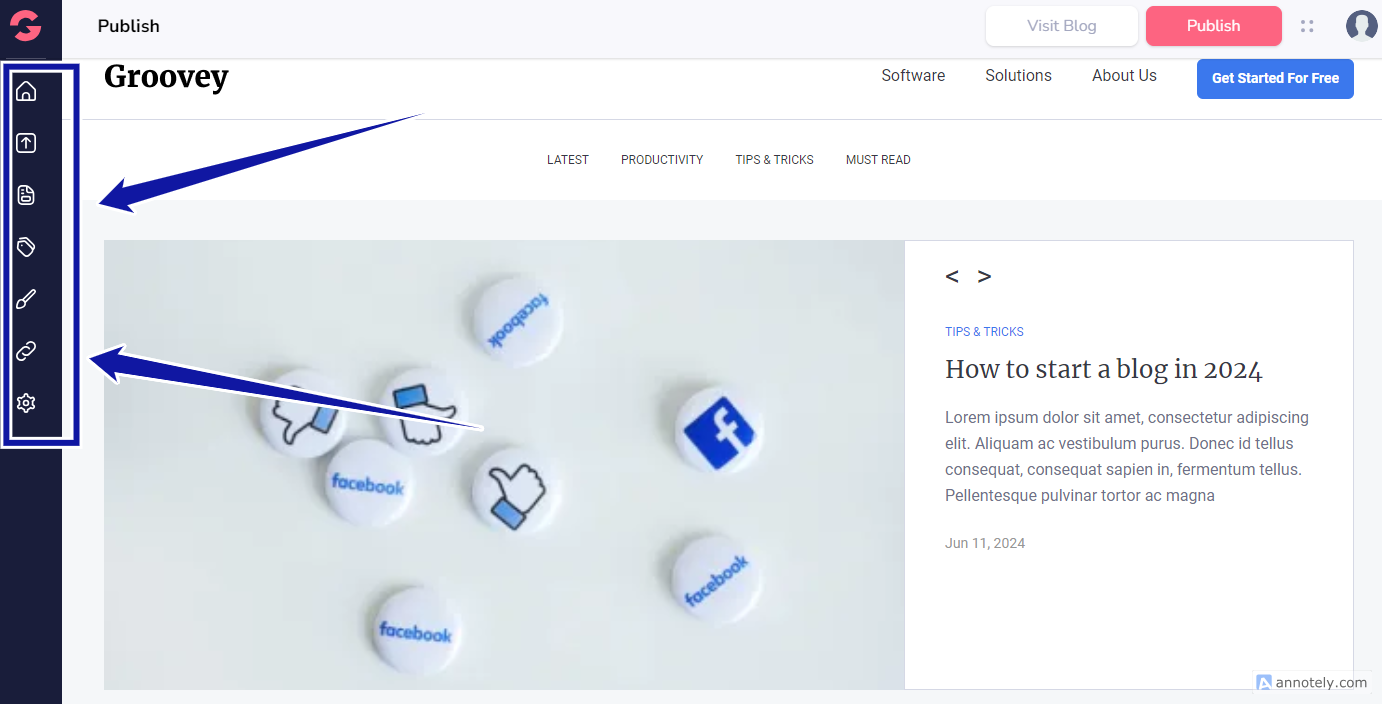Viewport: 1382px width, 704px height.
Task: Click the chain link sidebar icon
Action: (26, 351)
